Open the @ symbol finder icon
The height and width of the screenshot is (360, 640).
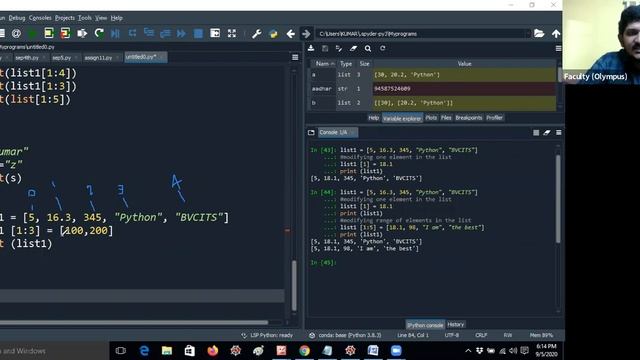click(16, 33)
